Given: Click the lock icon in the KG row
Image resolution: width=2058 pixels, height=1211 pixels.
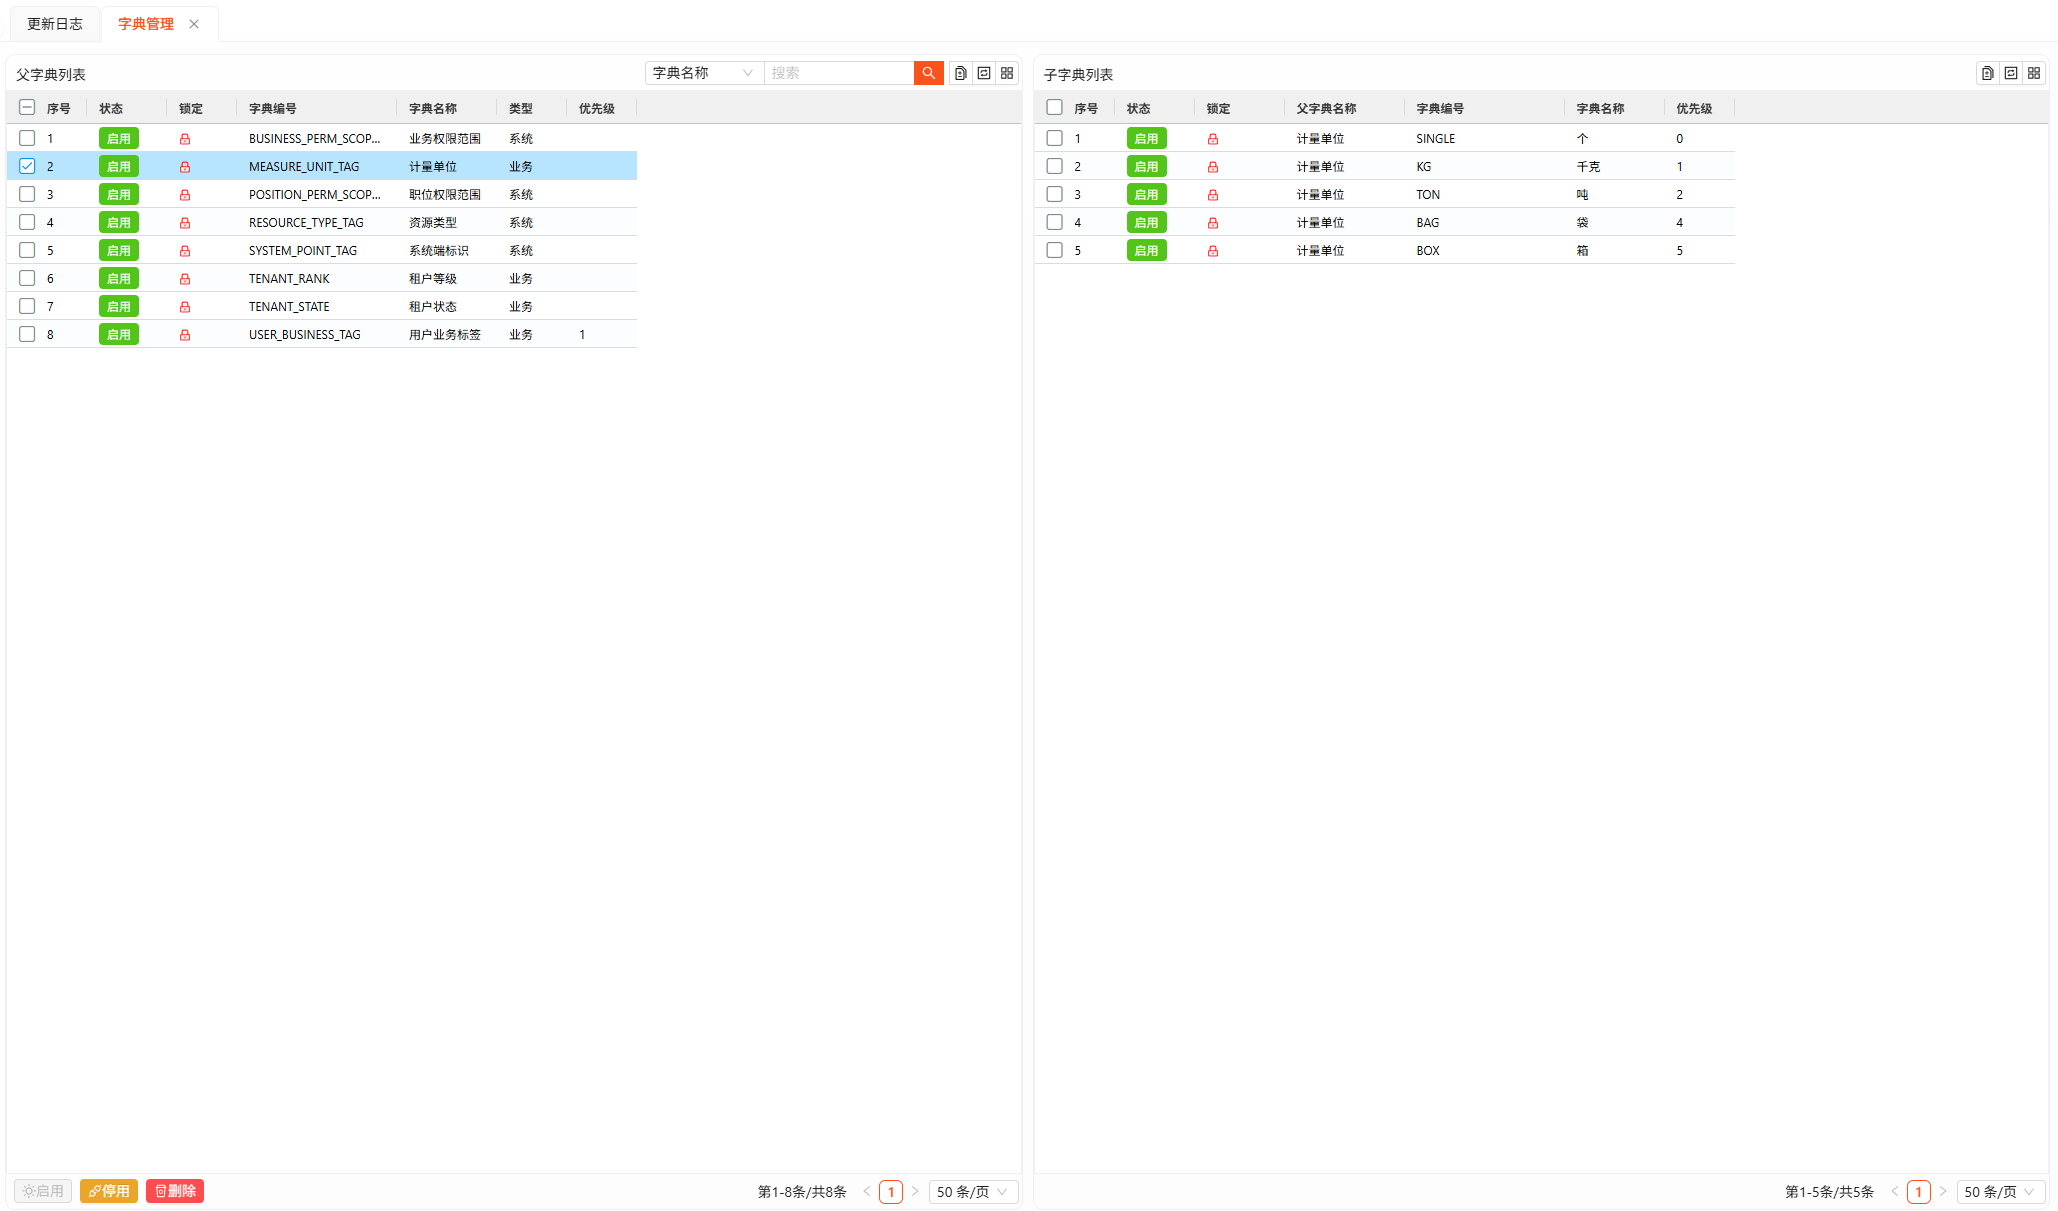Looking at the screenshot, I should click(x=1212, y=167).
